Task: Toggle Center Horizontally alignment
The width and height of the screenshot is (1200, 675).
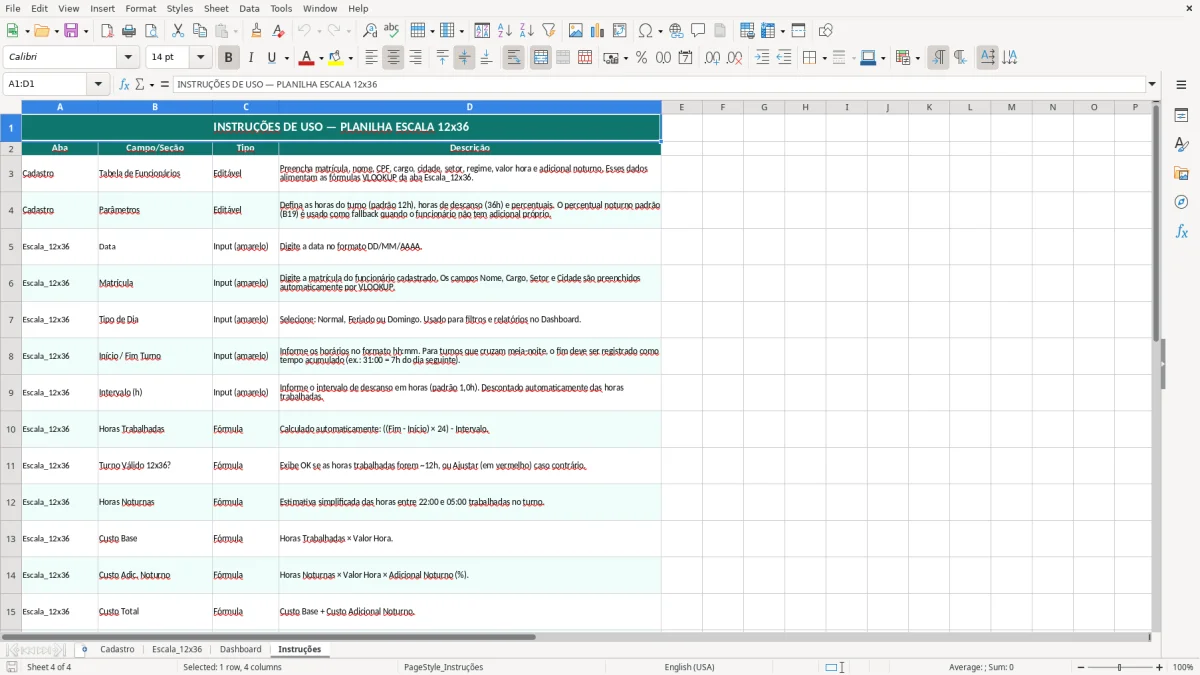Action: (x=393, y=58)
